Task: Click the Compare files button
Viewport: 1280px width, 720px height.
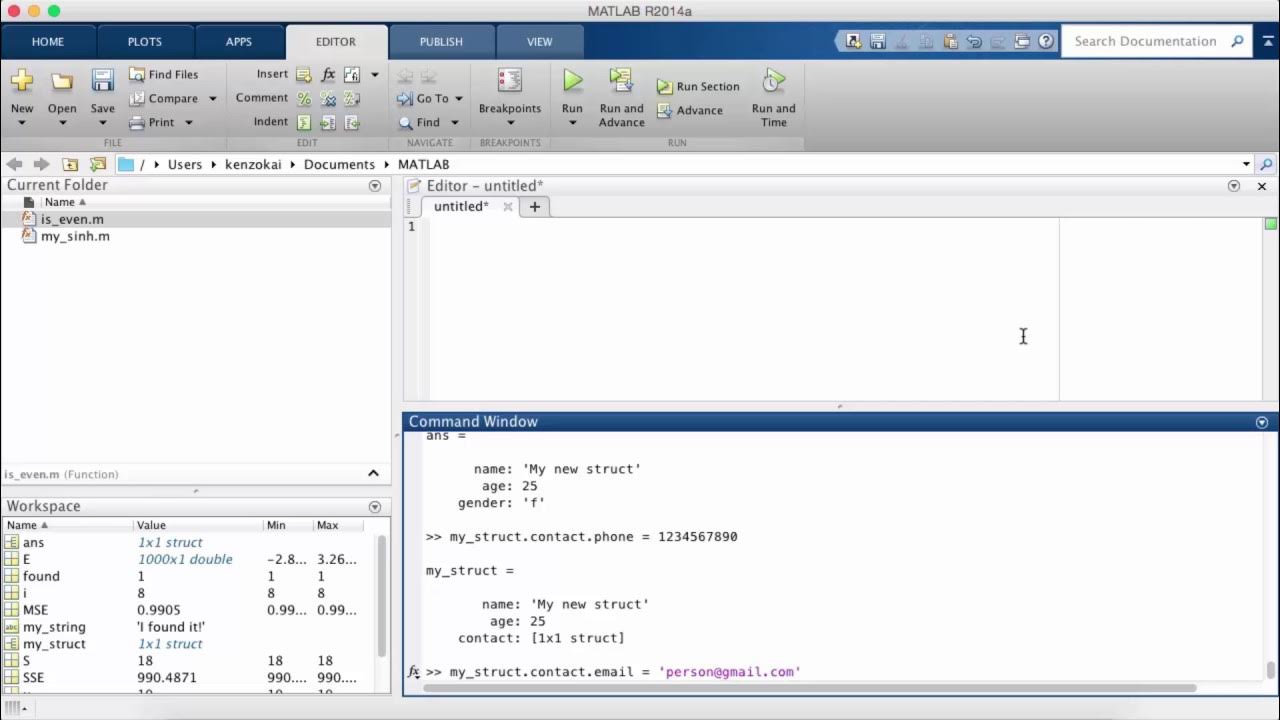Action: [164, 98]
